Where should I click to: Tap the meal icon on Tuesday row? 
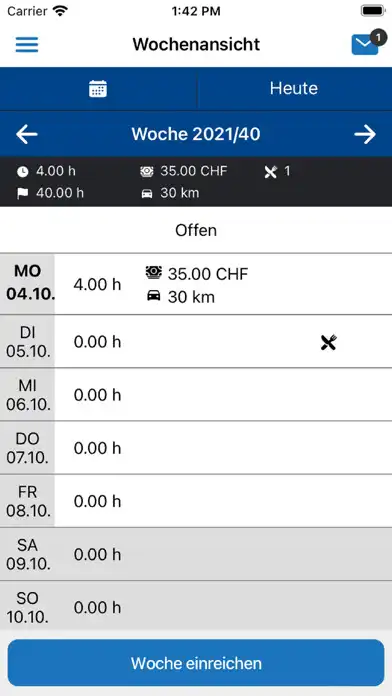(329, 342)
